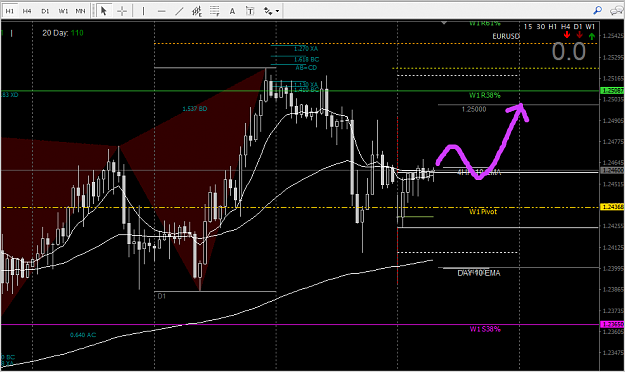Image resolution: width=625 pixels, height=372 pixels.
Task: Switch chart to D1 timeframe in toolbar
Action: click(x=45, y=11)
